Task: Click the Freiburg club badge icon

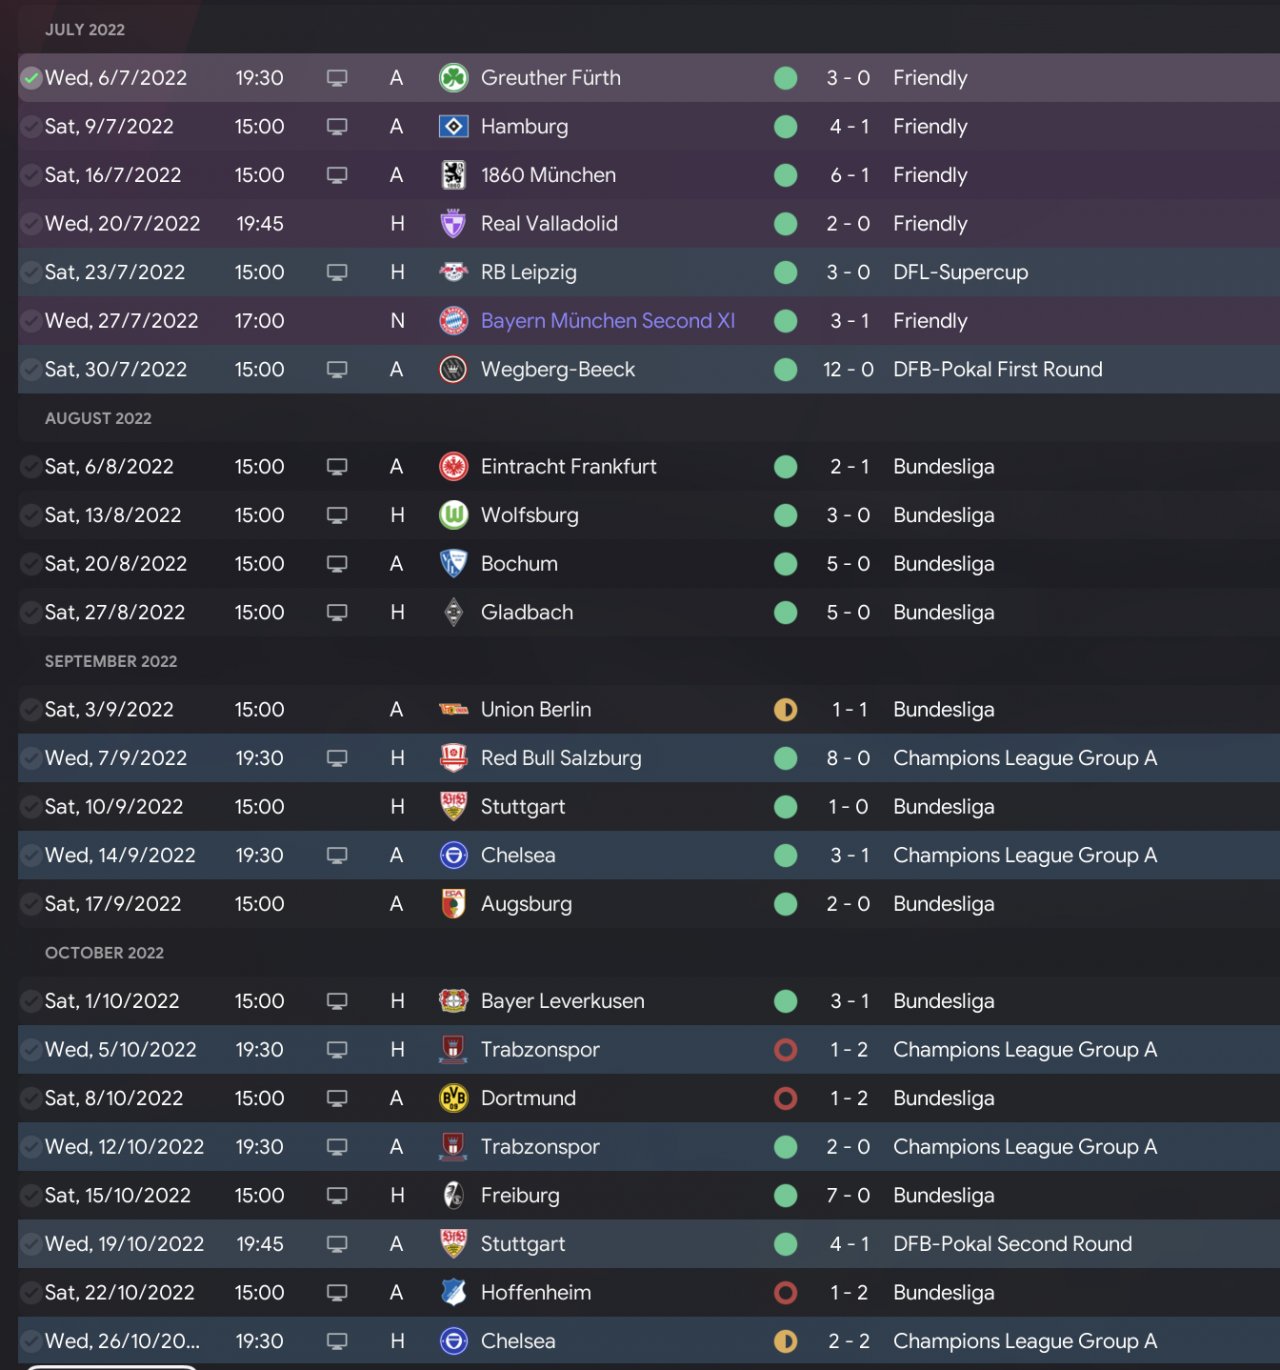Action: point(454,1196)
